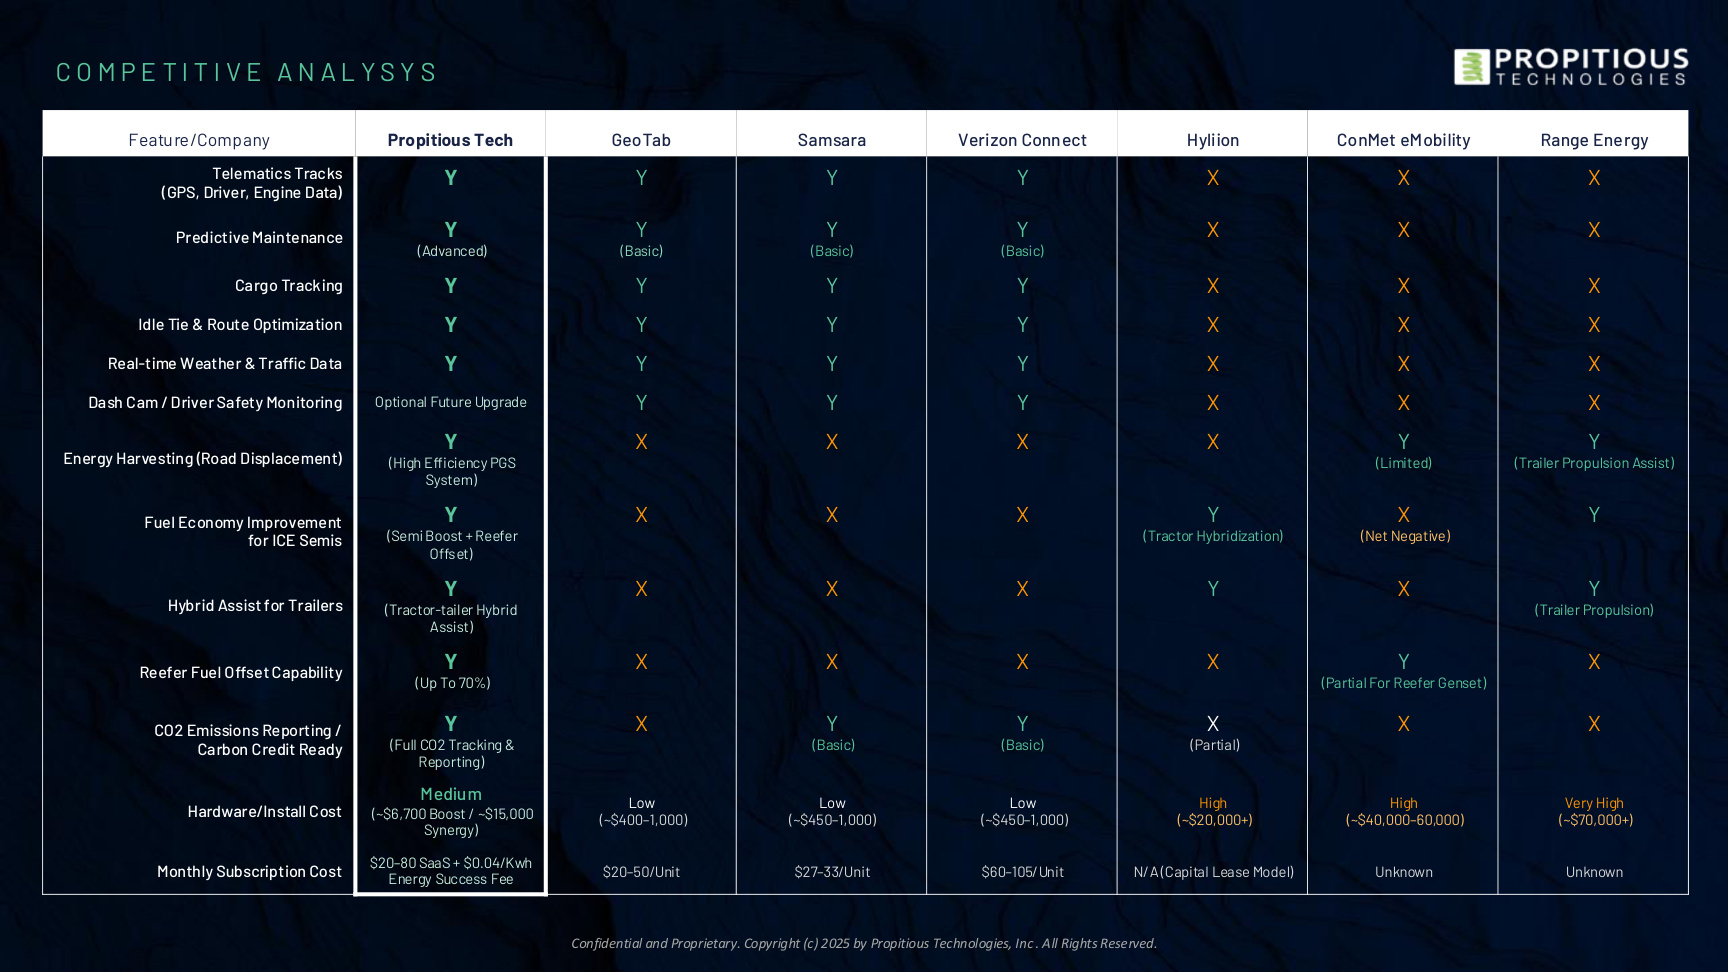Click Verizon Connect's '$60-105/Unit' cell
This screenshot has height=972, width=1728.
coord(1022,872)
